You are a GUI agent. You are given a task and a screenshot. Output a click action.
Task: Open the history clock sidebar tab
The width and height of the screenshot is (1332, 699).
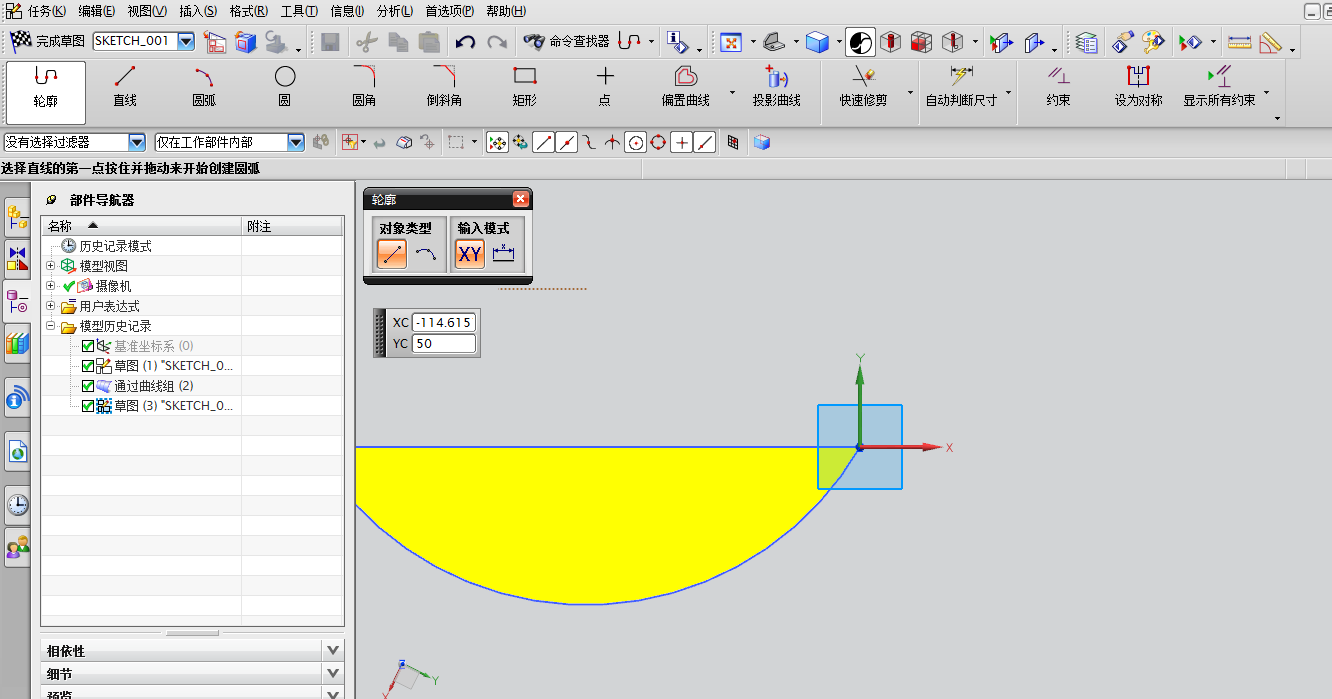click(x=17, y=505)
